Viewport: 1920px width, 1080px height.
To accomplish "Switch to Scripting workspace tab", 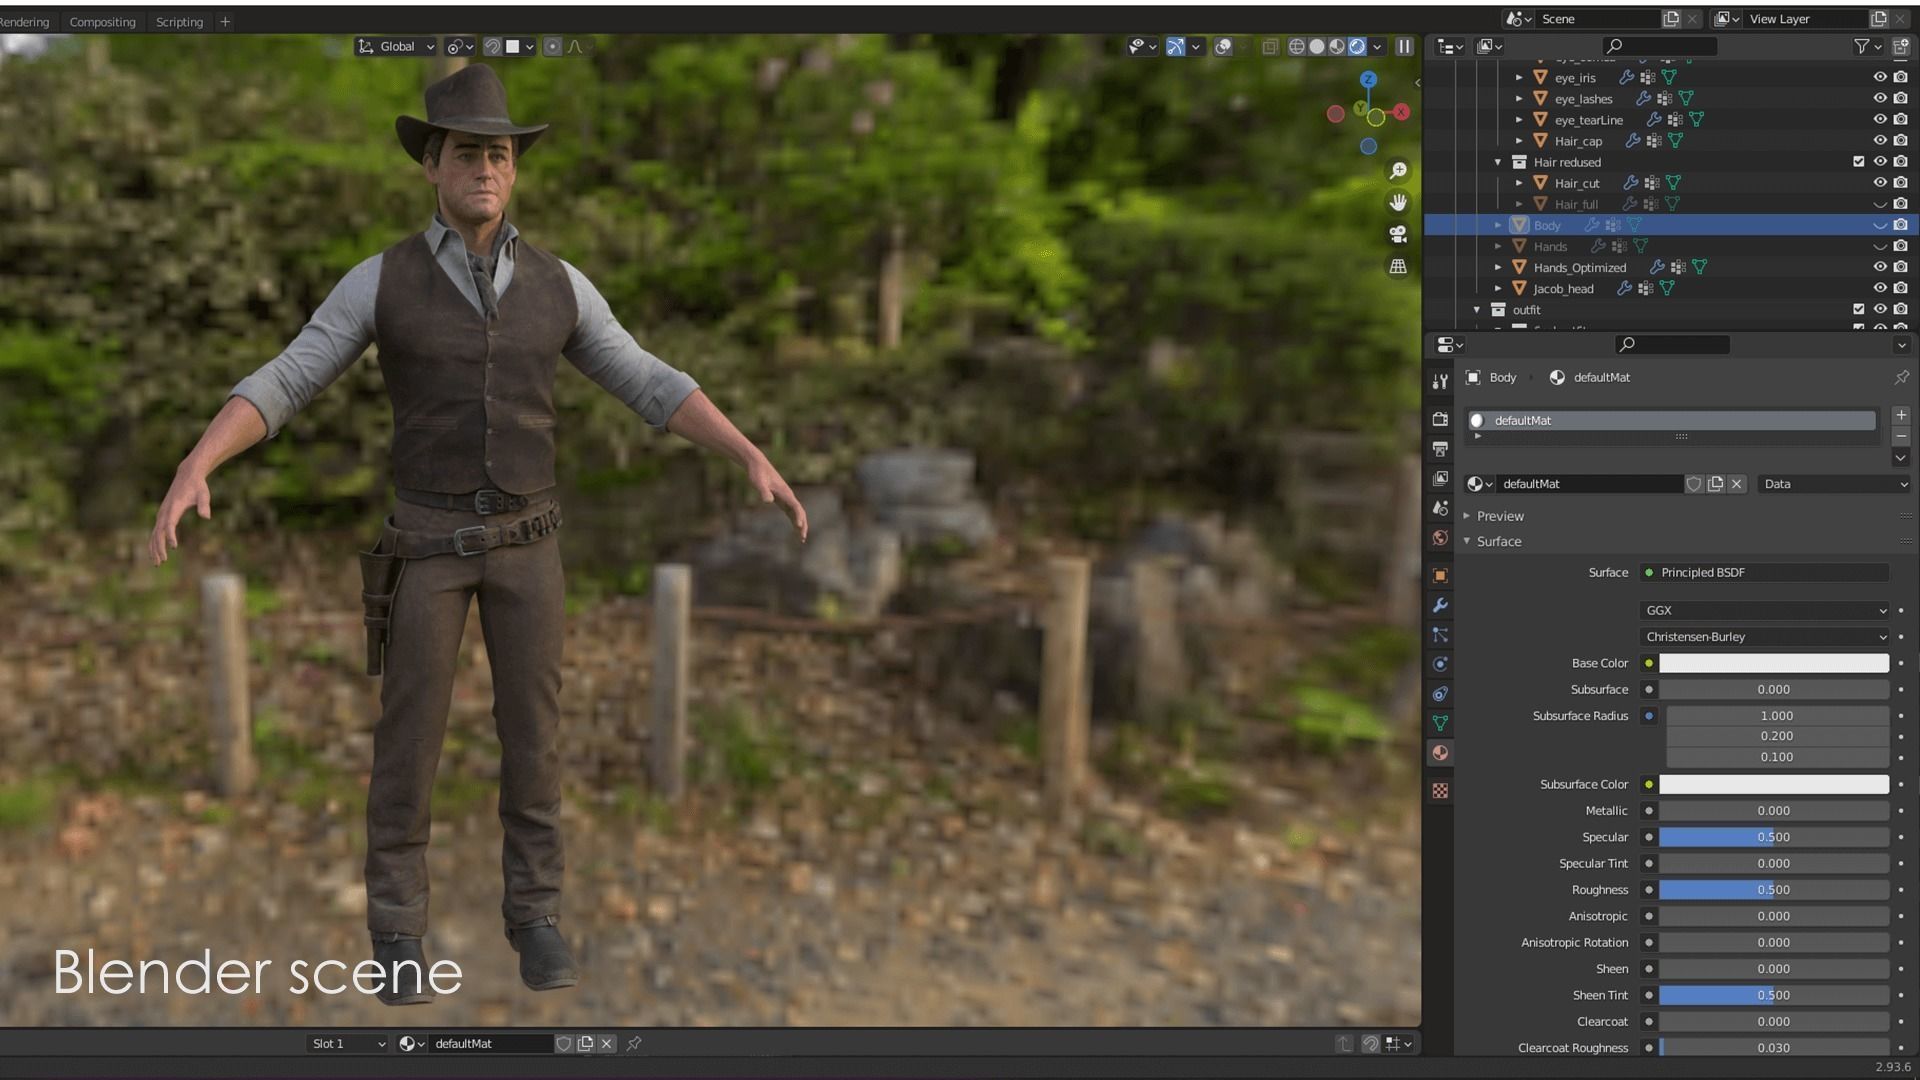I will pos(179,22).
